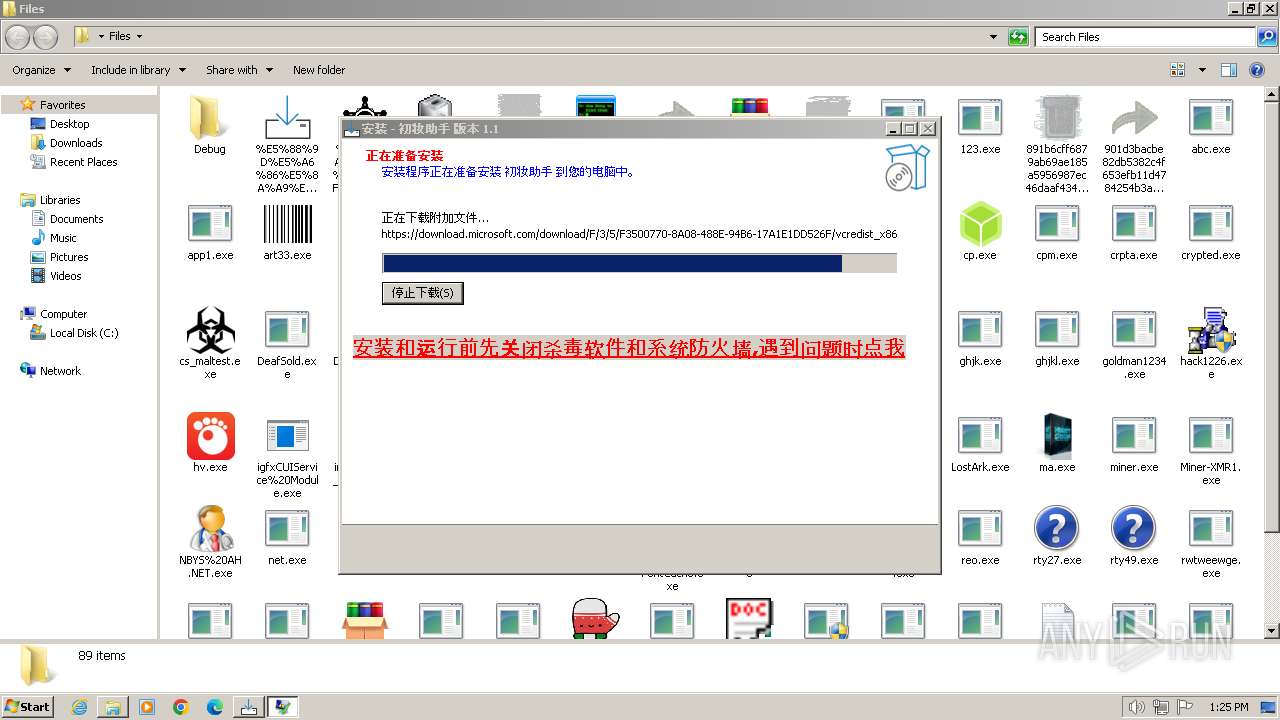The height and width of the screenshot is (720, 1280).
Task: Expand the address bar history dropdown
Action: coord(993,37)
